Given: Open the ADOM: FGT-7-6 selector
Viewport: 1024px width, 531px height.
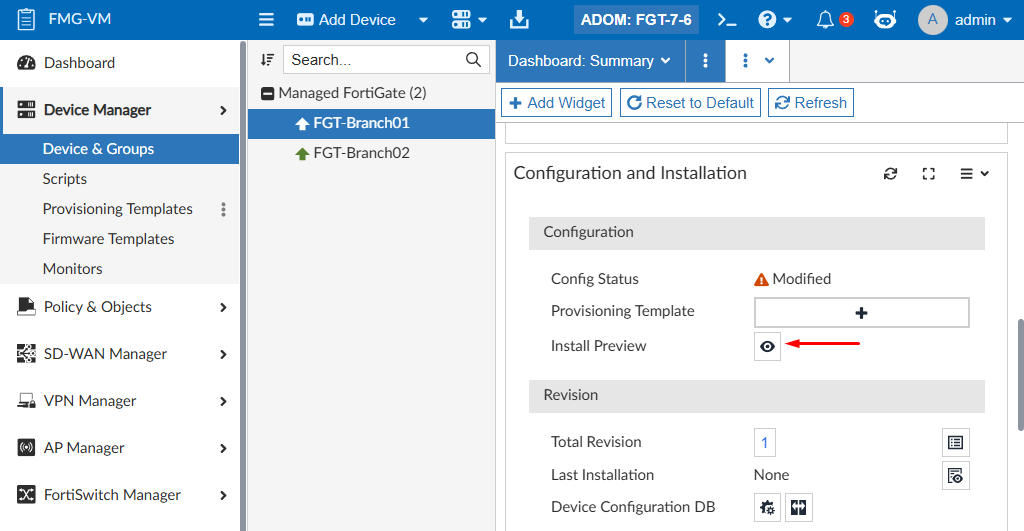Looking at the screenshot, I should click(x=636, y=20).
